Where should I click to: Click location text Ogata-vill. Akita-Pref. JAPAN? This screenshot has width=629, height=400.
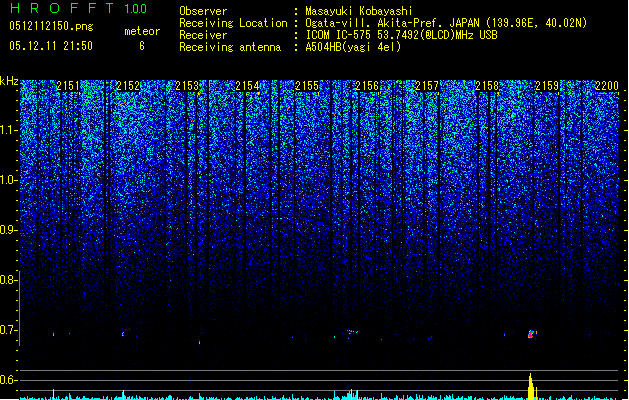(392, 23)
